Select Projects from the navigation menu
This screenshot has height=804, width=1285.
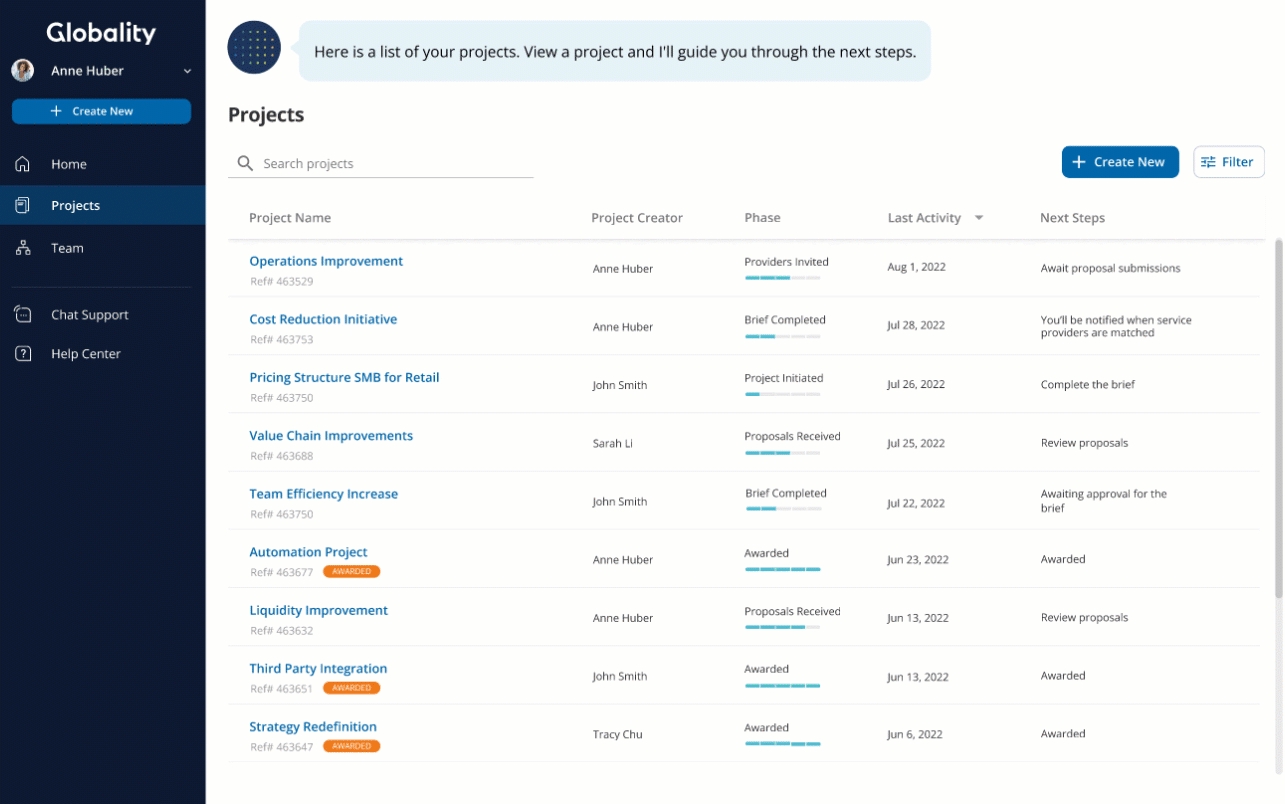point(75,205)
